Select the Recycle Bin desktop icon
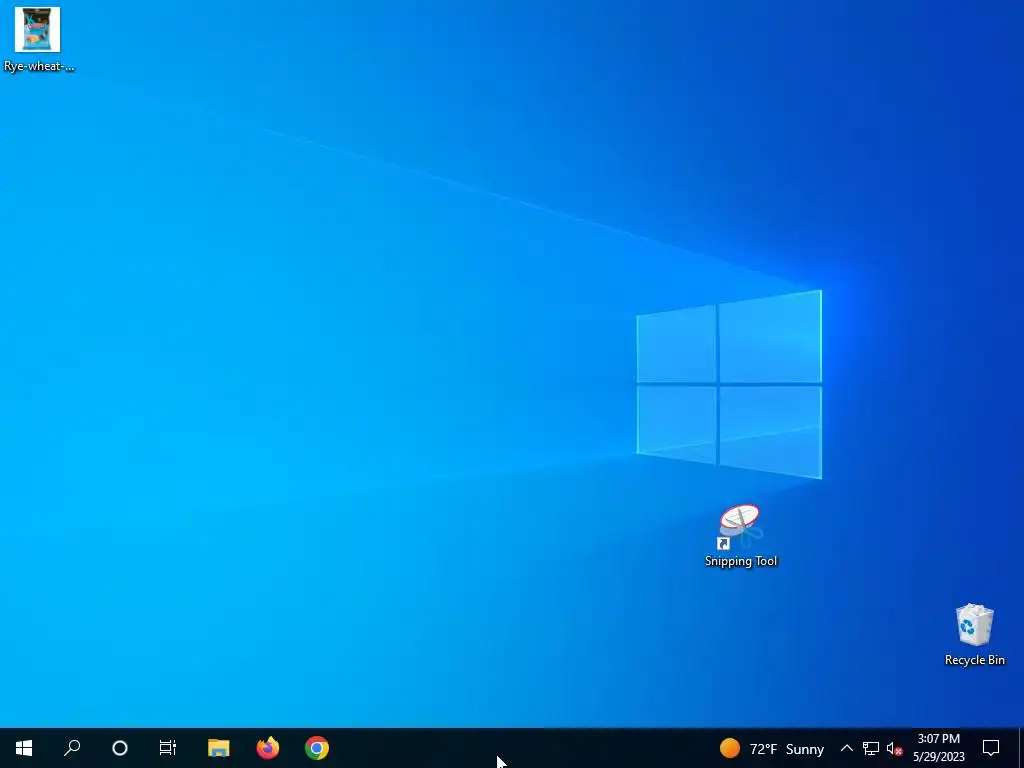Image resolution: width=1024 pixels, height=768 pixels. [974, 635]
